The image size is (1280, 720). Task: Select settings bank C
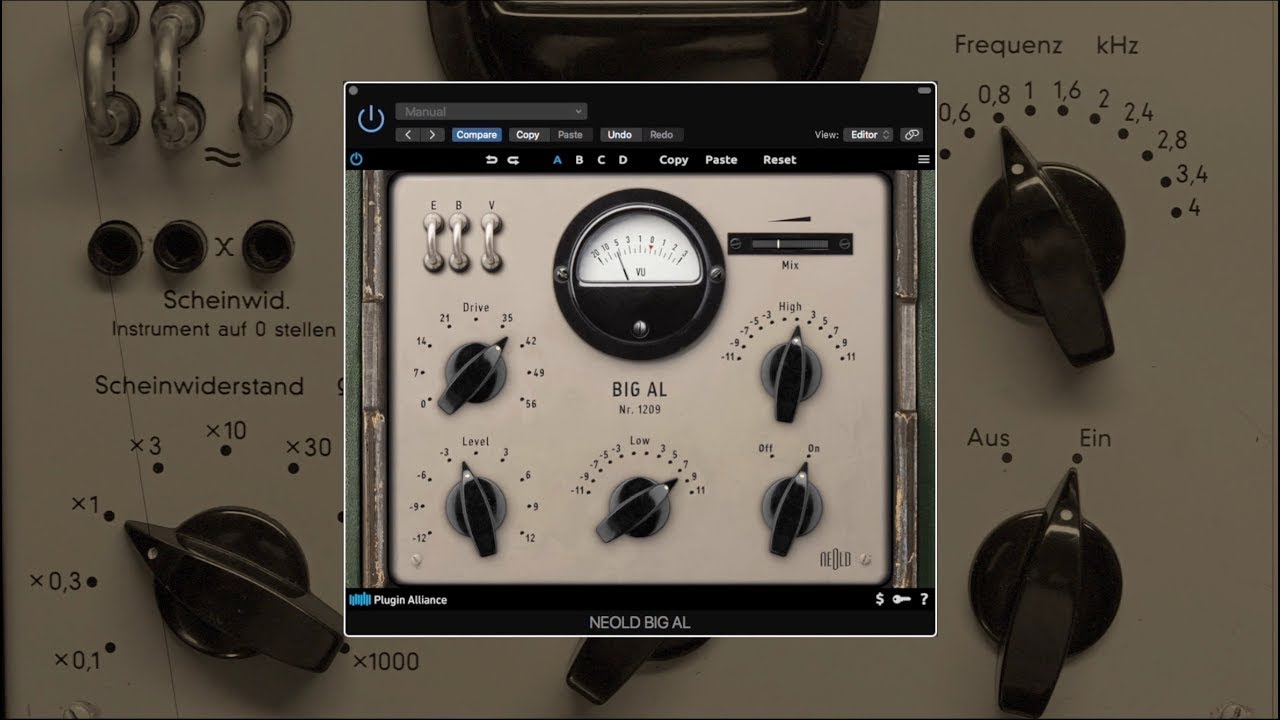pos(601,160)
